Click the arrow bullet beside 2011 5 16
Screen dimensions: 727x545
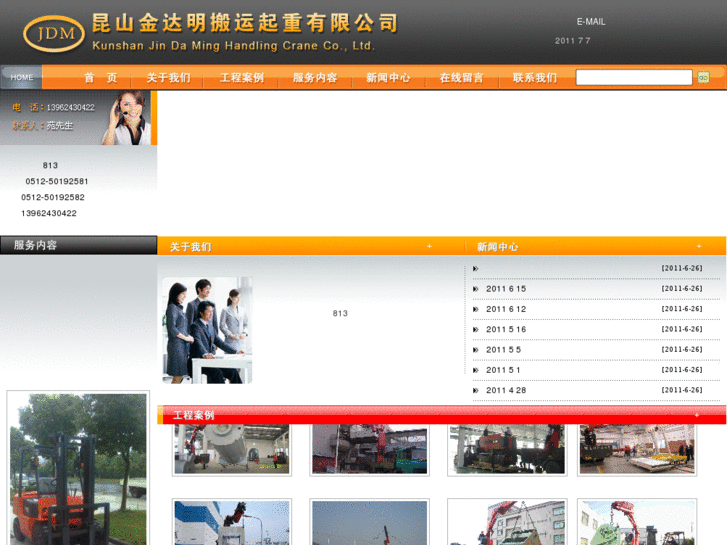[x=475, y=330]
